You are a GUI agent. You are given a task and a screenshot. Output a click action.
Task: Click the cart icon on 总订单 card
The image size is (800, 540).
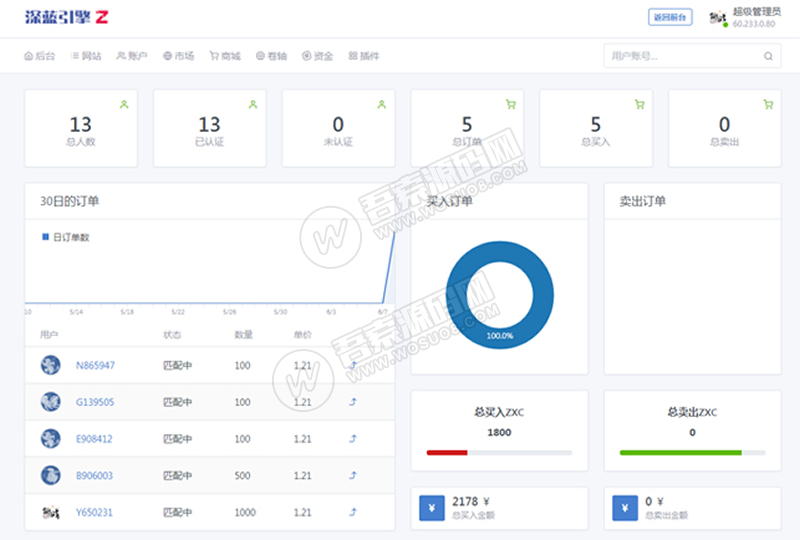[511, 105]
